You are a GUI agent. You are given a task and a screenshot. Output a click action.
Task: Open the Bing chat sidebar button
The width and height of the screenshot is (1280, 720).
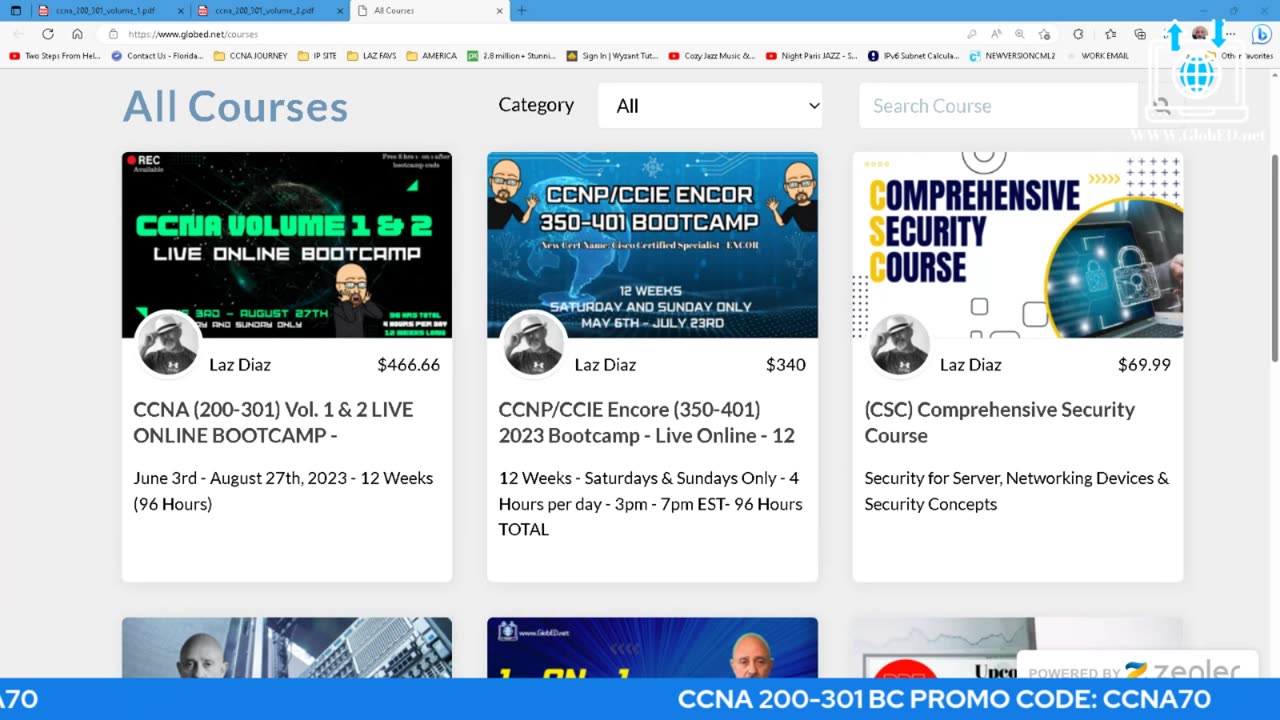(x=1262, y=34)
